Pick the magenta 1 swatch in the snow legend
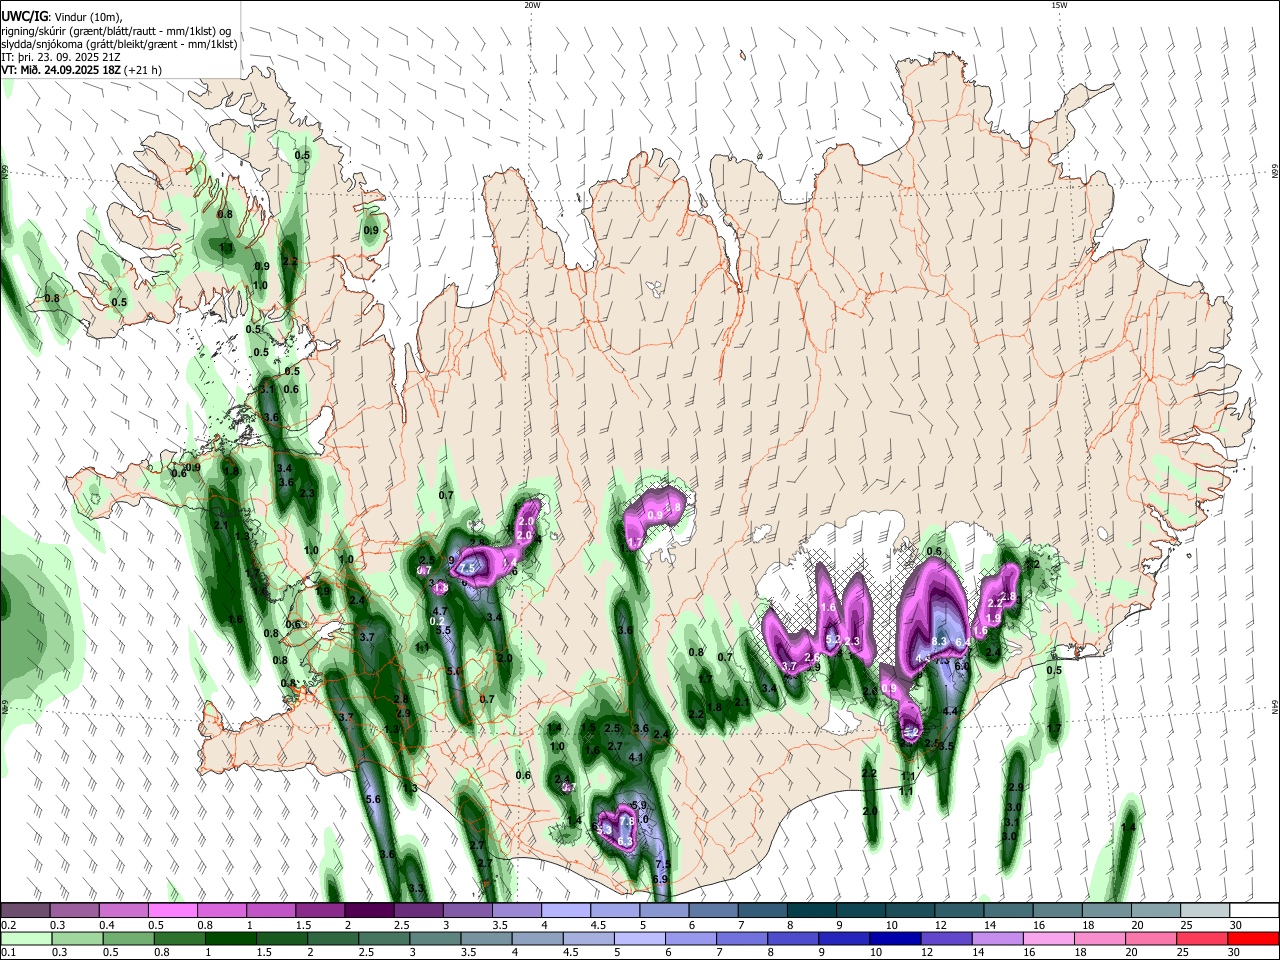This screenshot has height=960, width=1280. pyautogui.click(x=271, y=910)
